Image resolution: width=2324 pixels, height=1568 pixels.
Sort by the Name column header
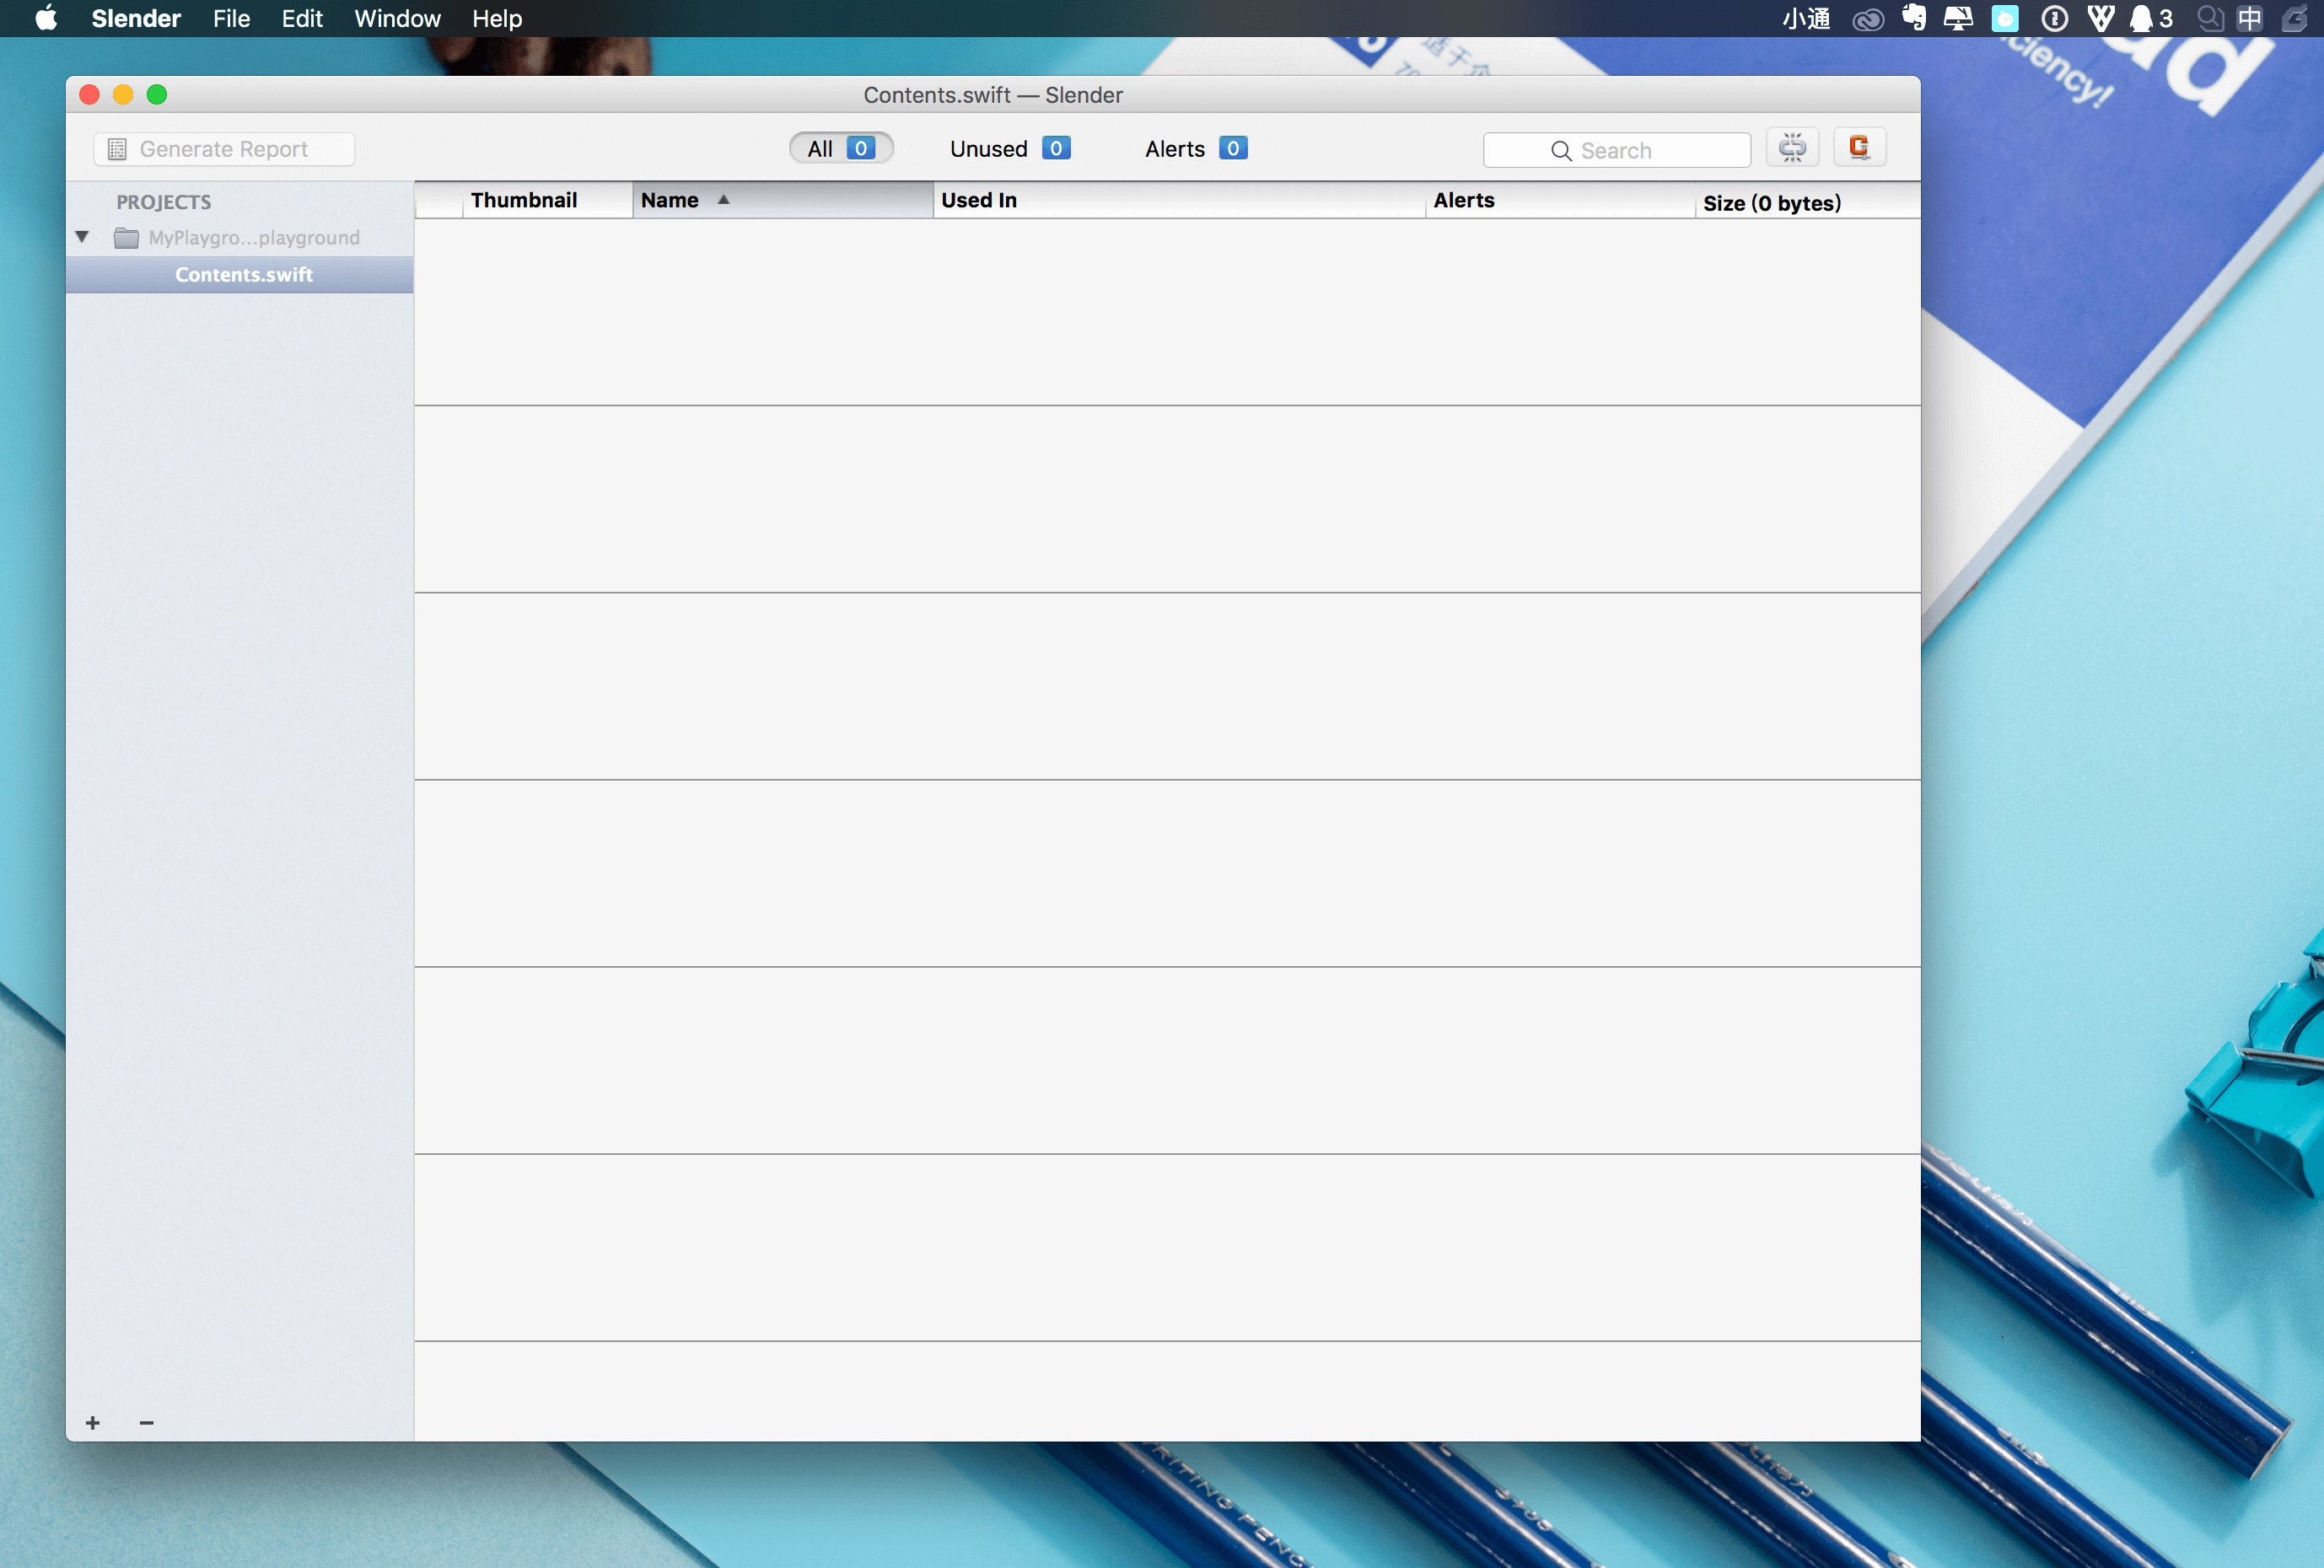[782, 200]
